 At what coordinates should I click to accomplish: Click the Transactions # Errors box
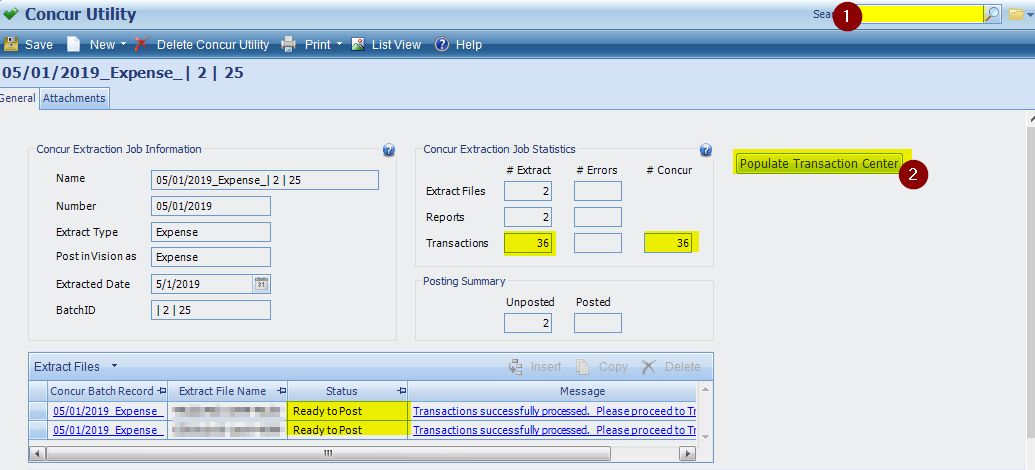click(x=598, y=243)
